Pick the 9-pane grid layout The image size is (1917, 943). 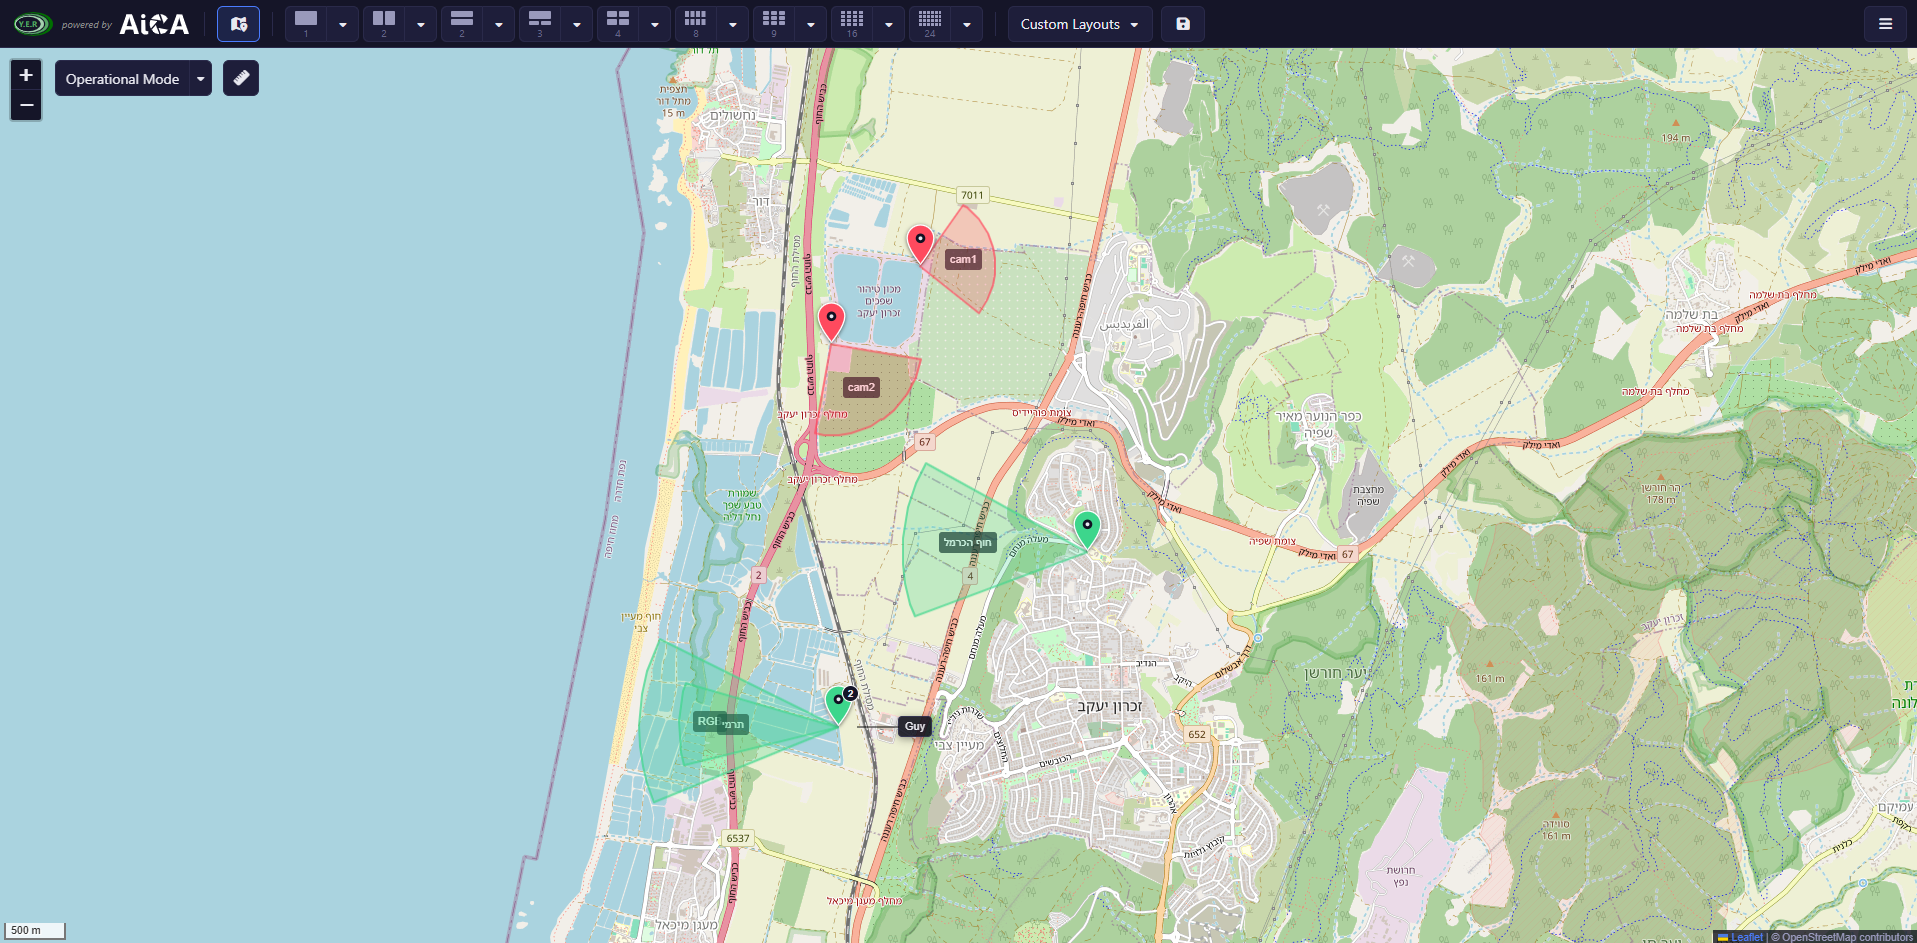774,24
